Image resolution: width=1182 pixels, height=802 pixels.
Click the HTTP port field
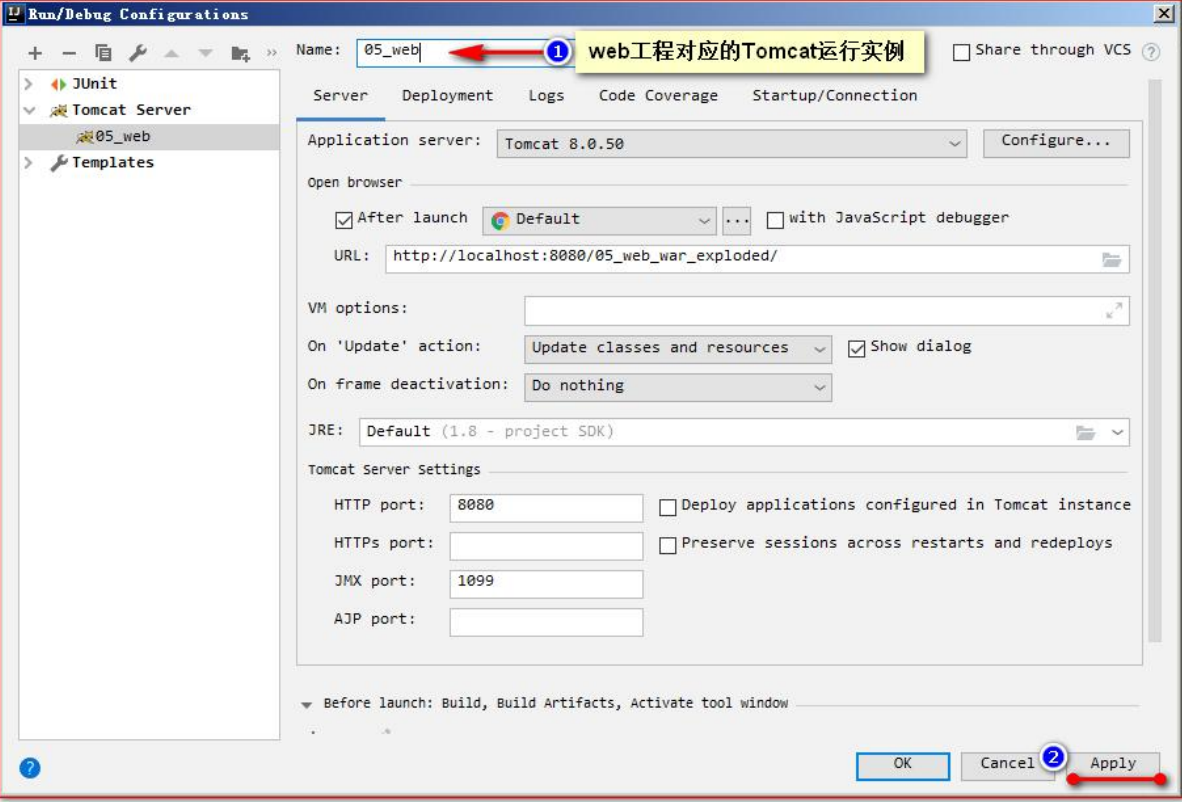[x=546, y=507]
